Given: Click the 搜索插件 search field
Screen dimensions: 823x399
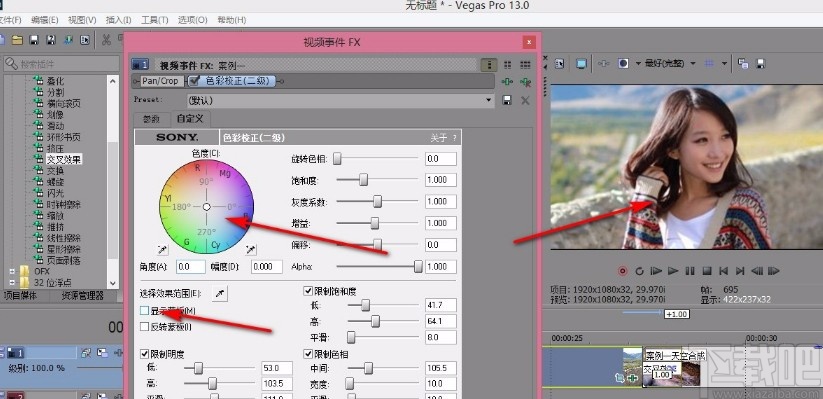Looking at the screenshot, I should pyautogui.click(x=61, y=64).
